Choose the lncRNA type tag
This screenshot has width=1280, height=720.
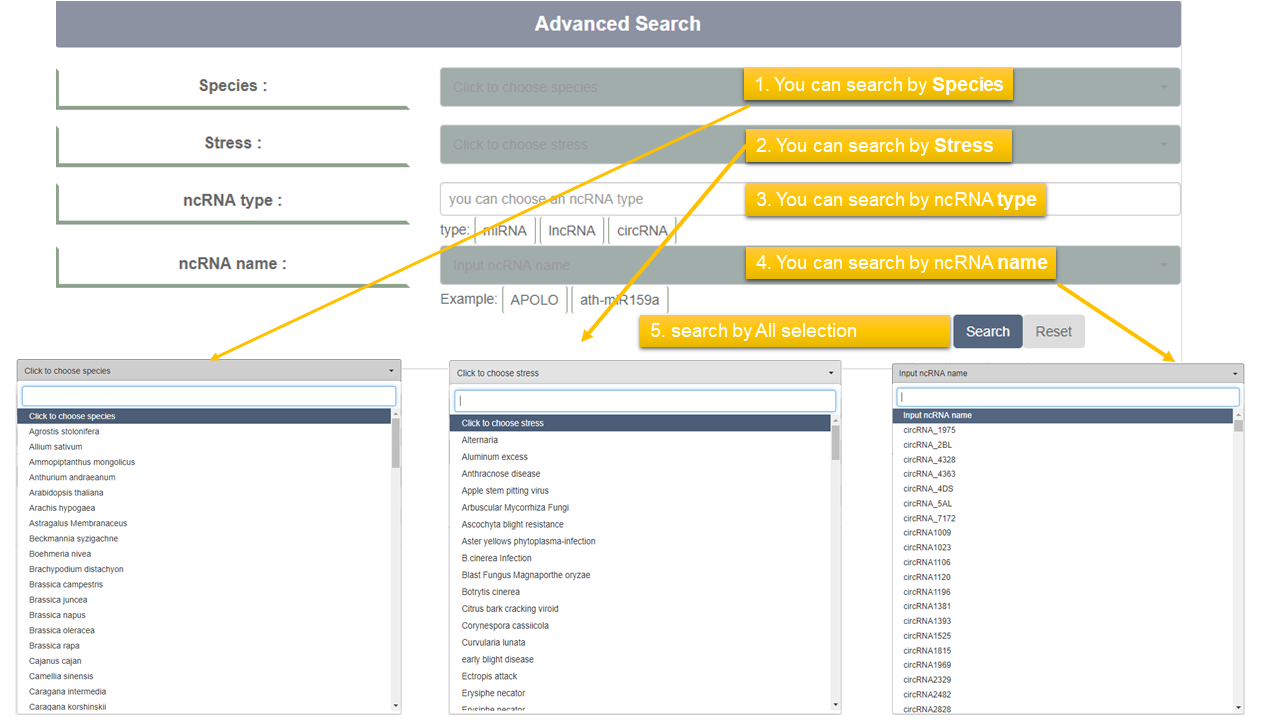coord(572,231)
